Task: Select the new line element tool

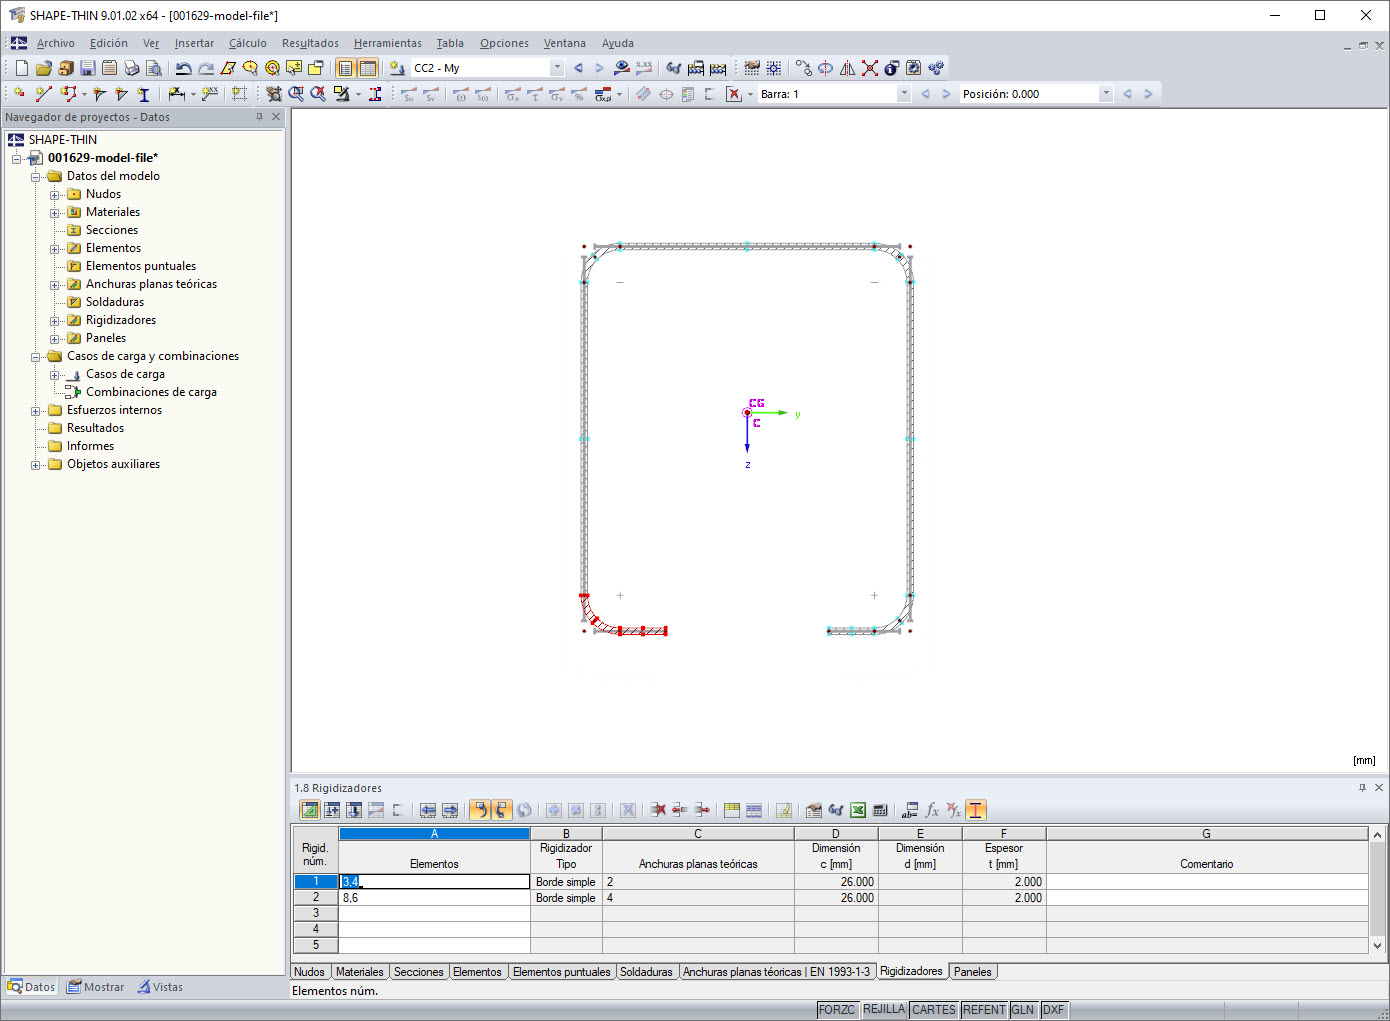Action: pos(43,94)
